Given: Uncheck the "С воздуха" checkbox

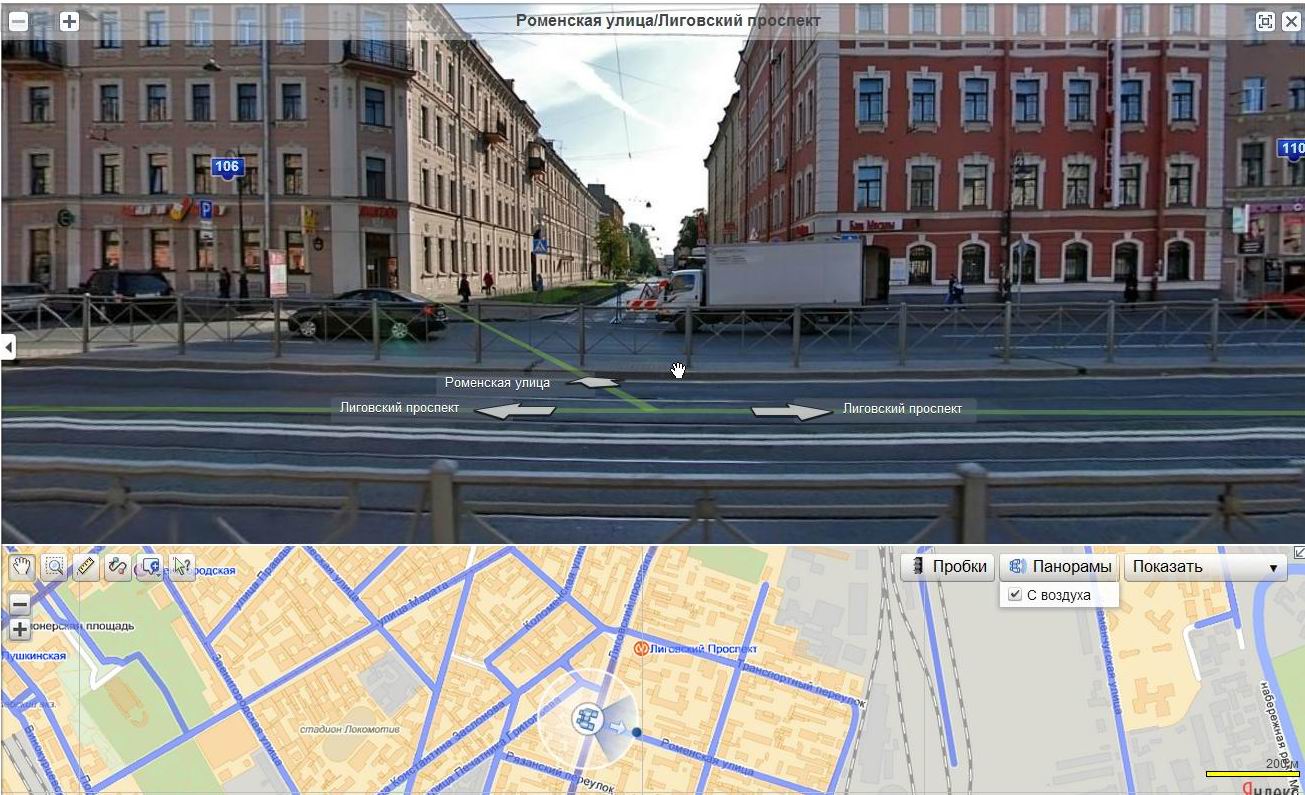Looking at the screenshot, I should click(1016, 595).
